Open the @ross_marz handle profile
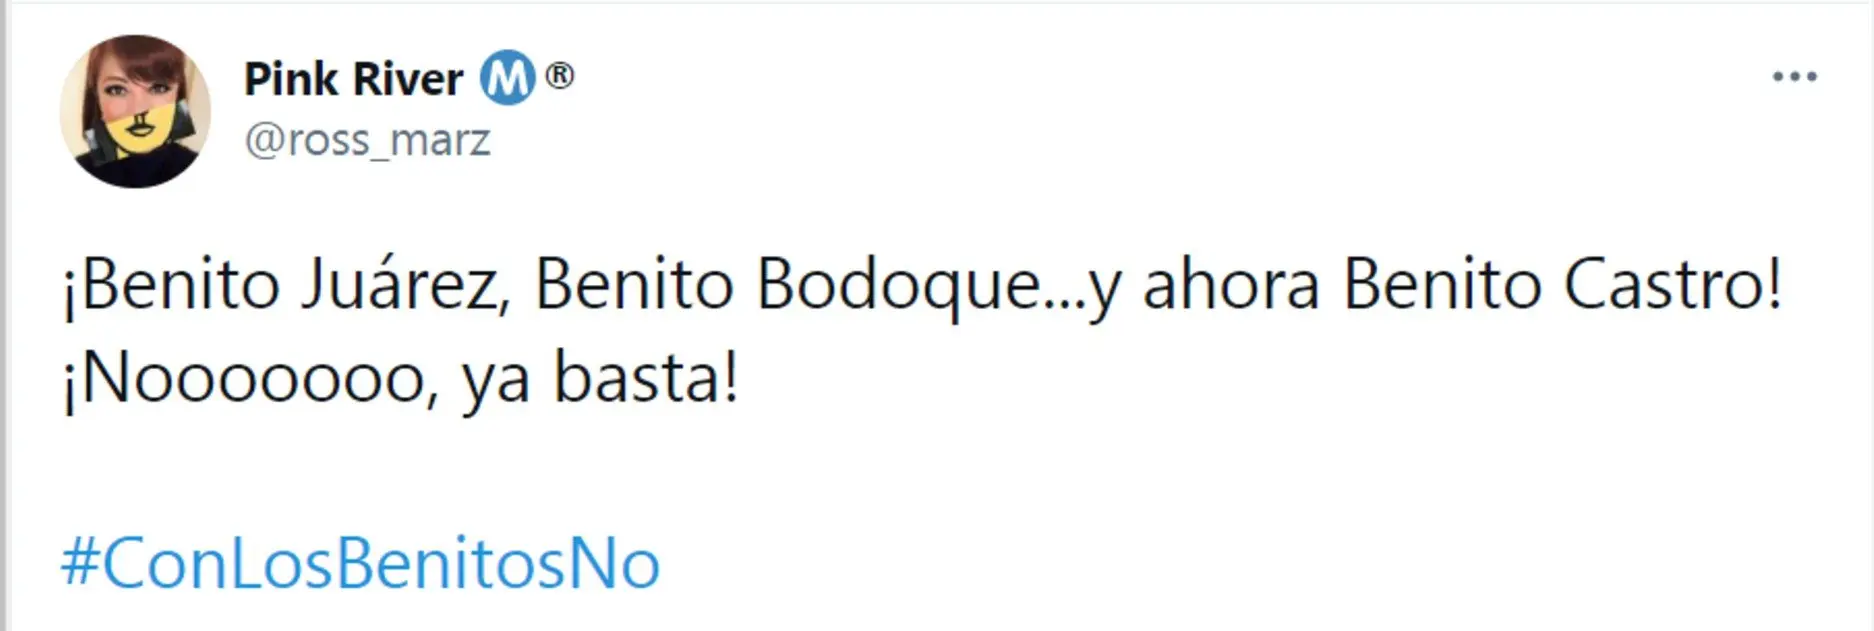This screenshot has width=1874, height=631. [367, 140]
